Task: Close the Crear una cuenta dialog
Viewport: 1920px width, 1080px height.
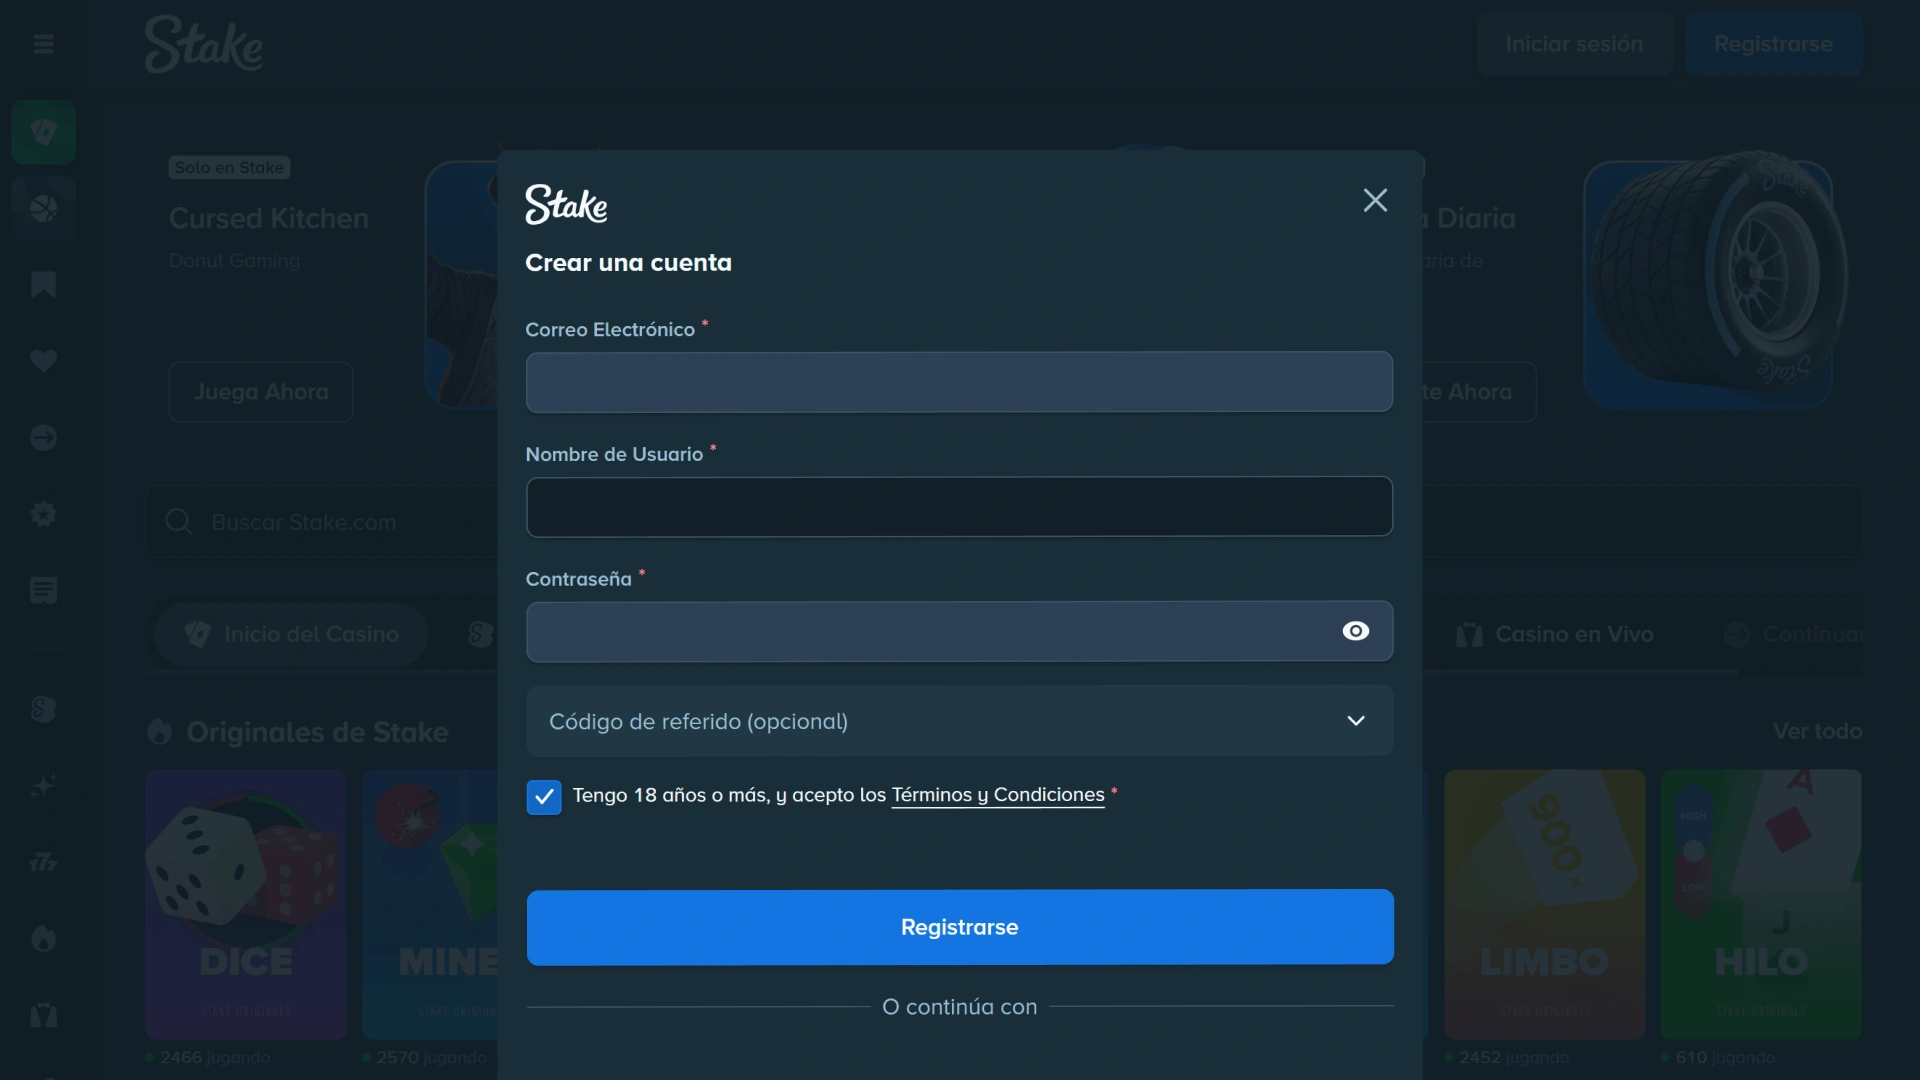Action: 1375,200
